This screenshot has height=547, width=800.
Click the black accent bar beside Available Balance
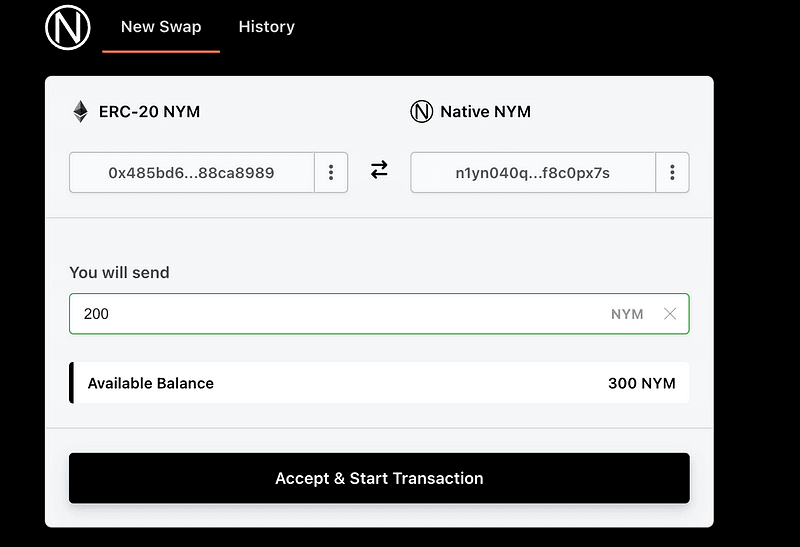click(x=71, y=383)
